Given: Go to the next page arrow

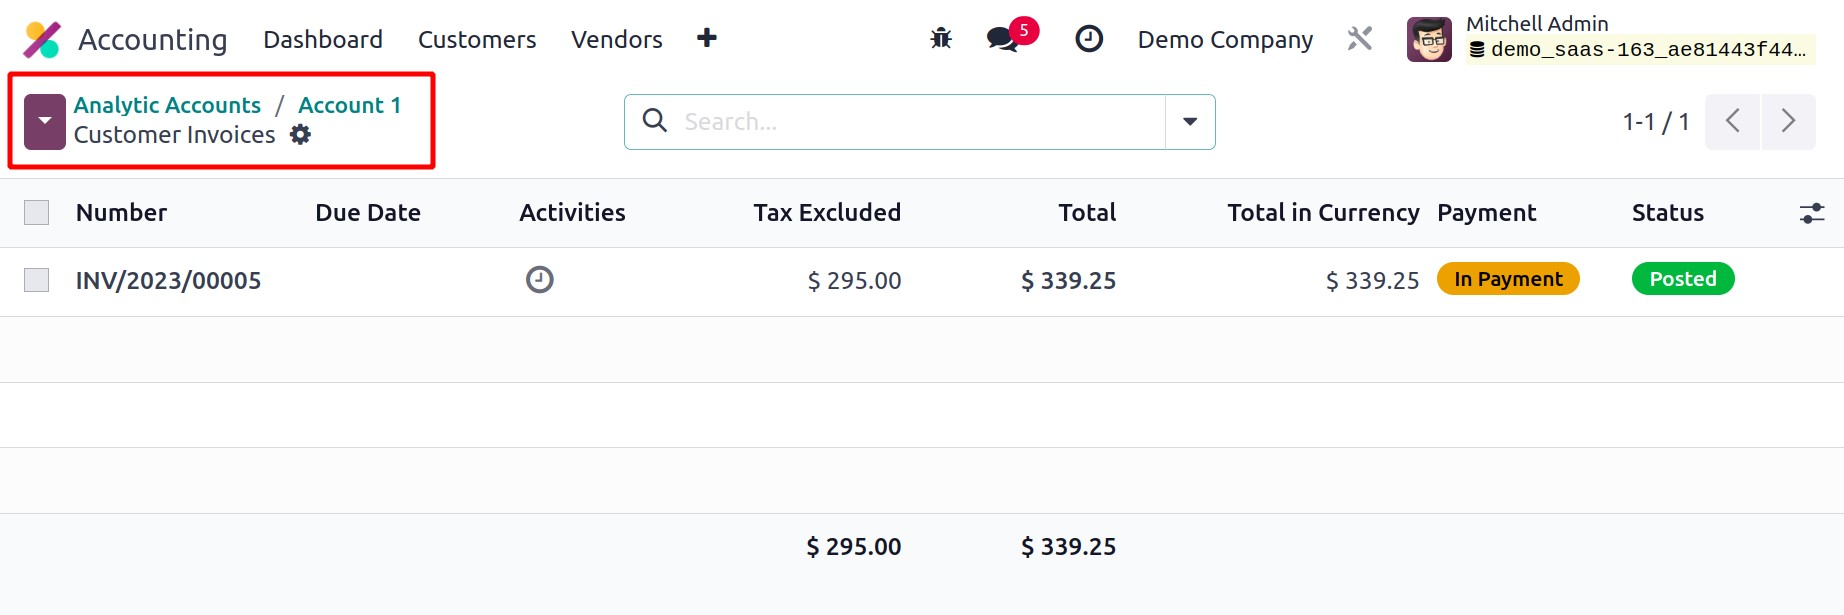Looking at the screenshot, I should click(1788, 122).
